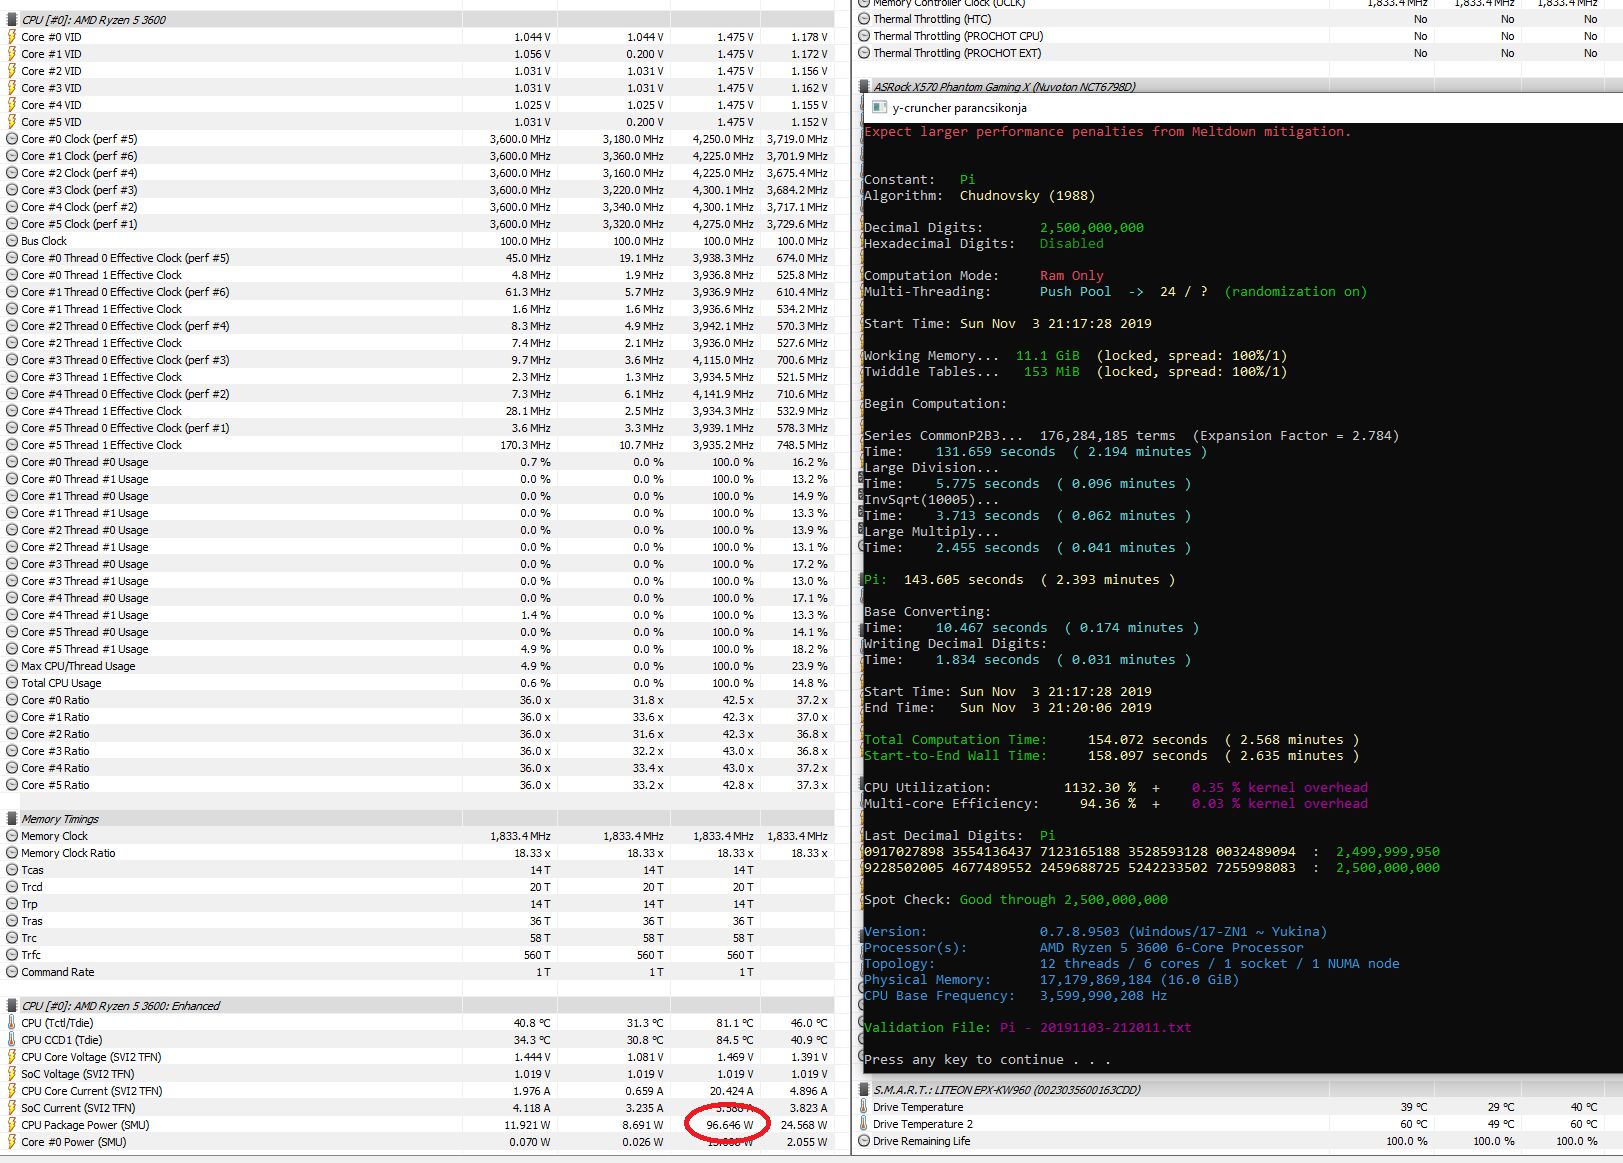
Task: Click the Pi: 143.605 seconds line in y-cruncher
Action: pos(1019,580)
